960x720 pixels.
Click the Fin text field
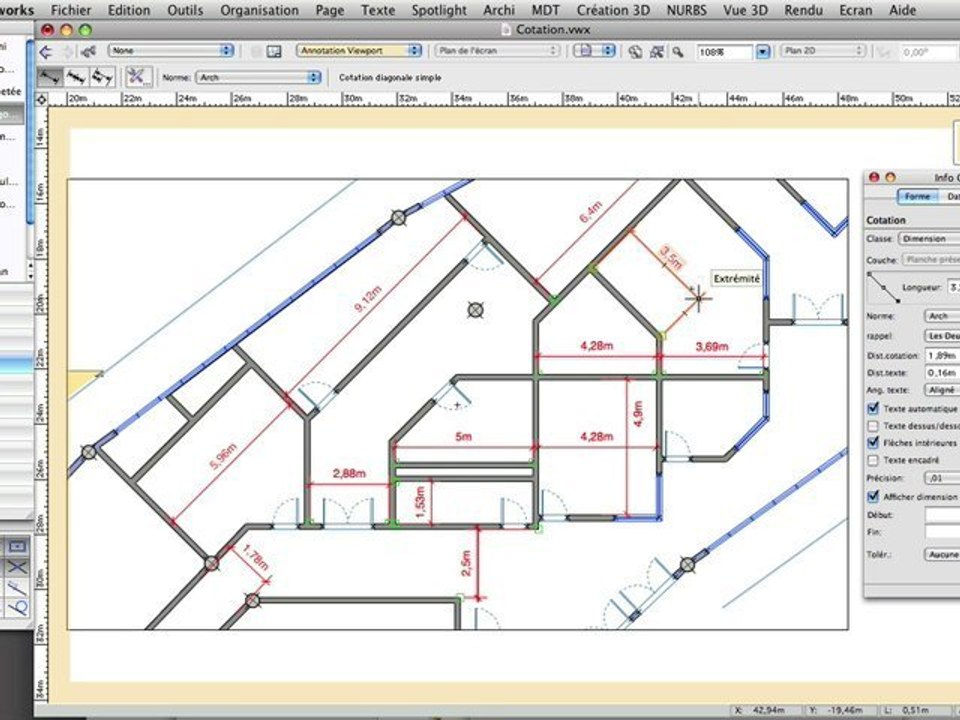[x=942, y=531]
